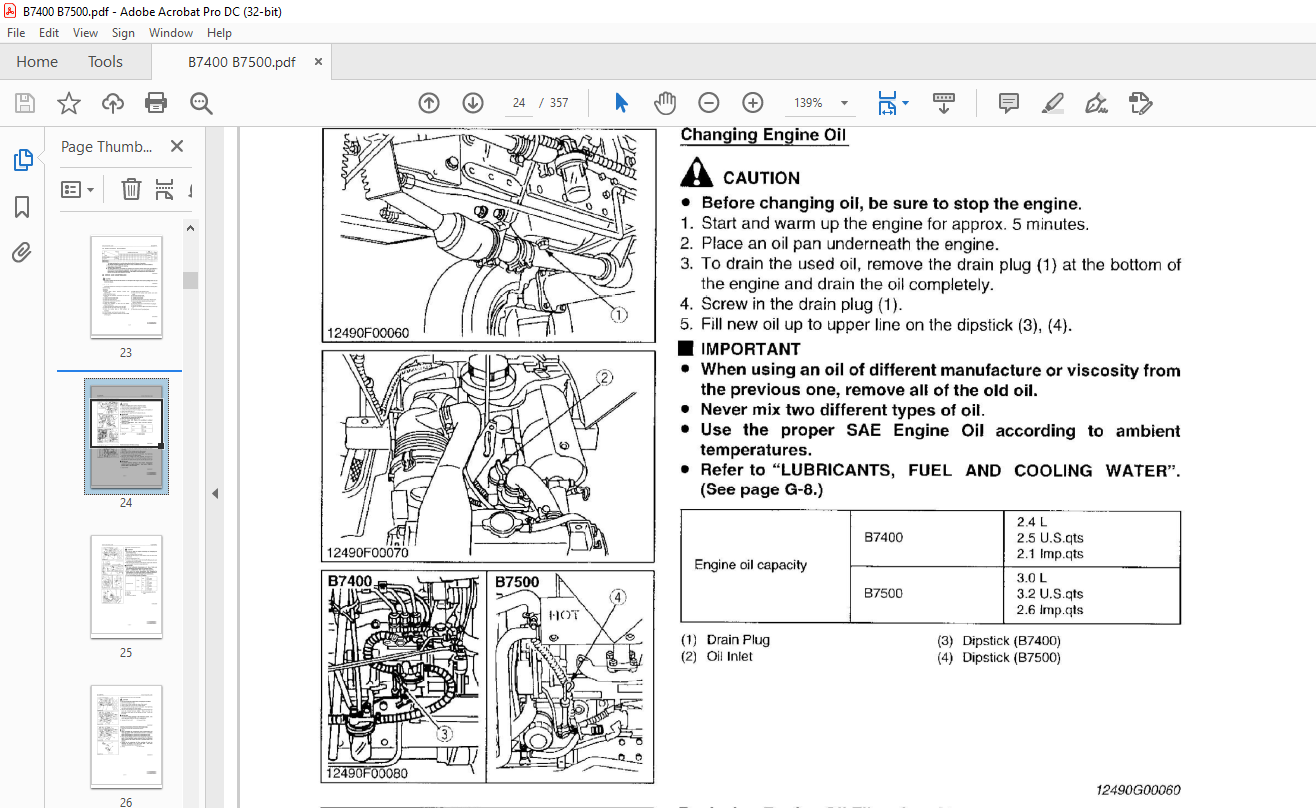Image resolution: width=1316 pixels, height=808 pixels.
Task: Go to the previous page with the up arrow
Action: pos(429,103)
